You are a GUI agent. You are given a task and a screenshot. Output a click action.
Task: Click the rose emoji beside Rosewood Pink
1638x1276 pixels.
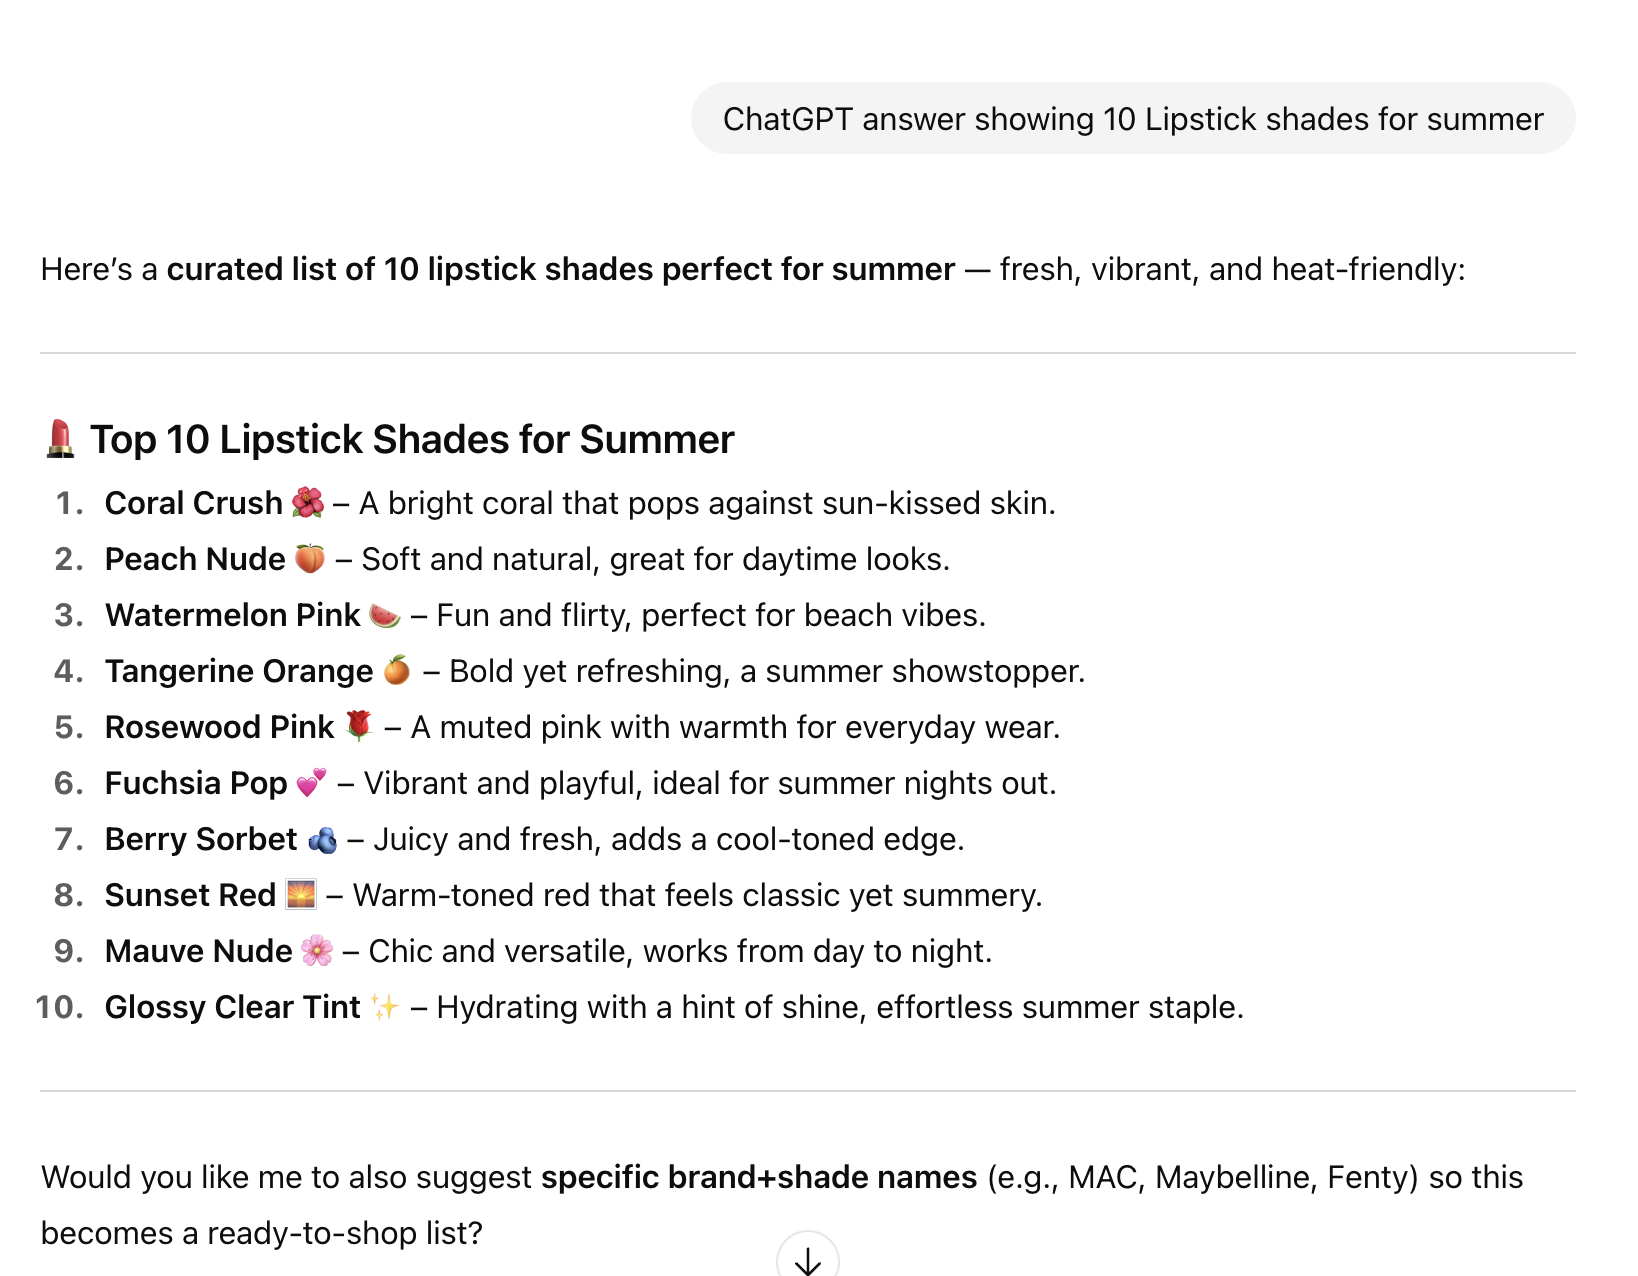tap(358, 725)
